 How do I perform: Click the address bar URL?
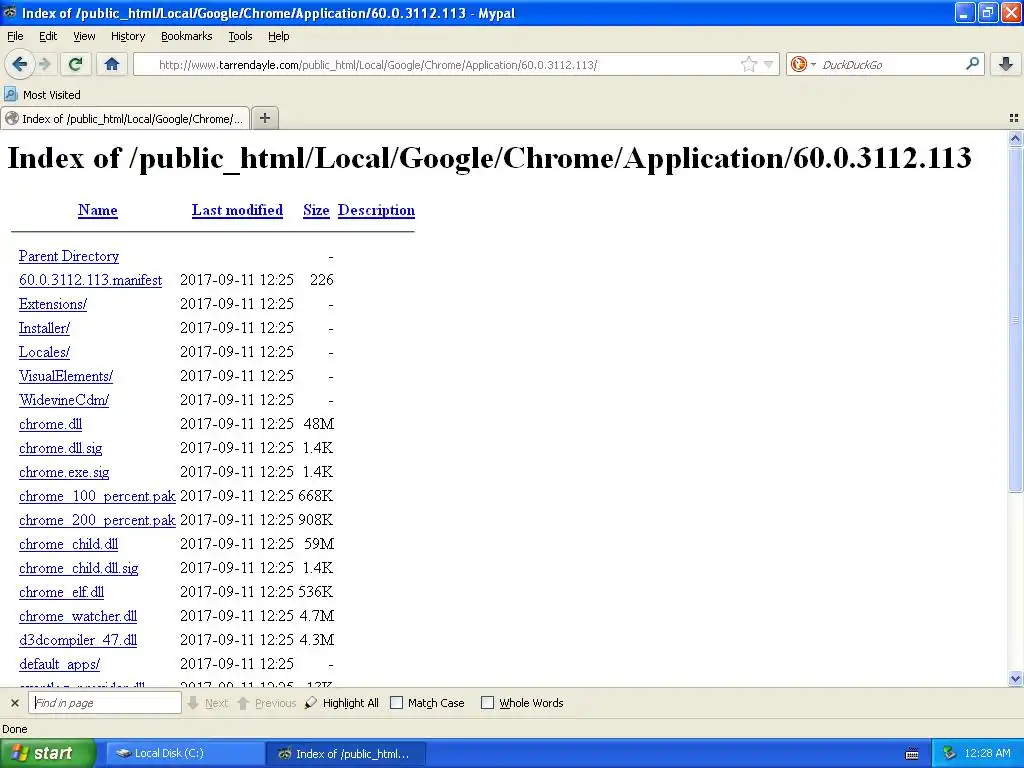coord(377,65)
